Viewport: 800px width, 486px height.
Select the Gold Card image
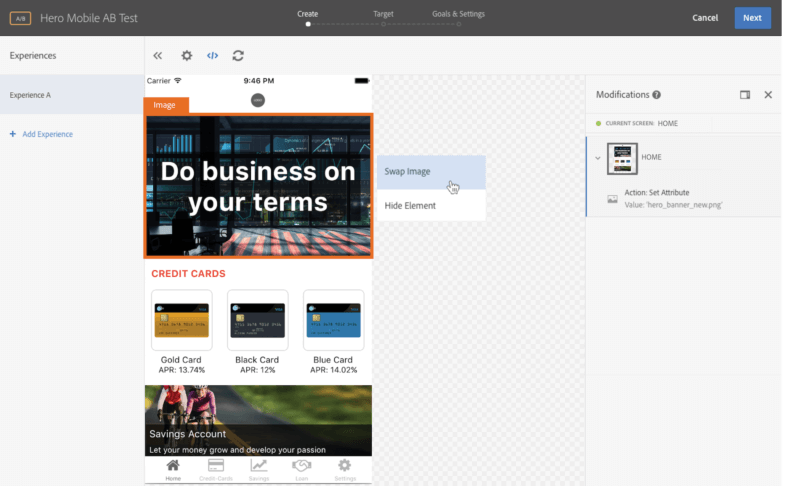182,320
